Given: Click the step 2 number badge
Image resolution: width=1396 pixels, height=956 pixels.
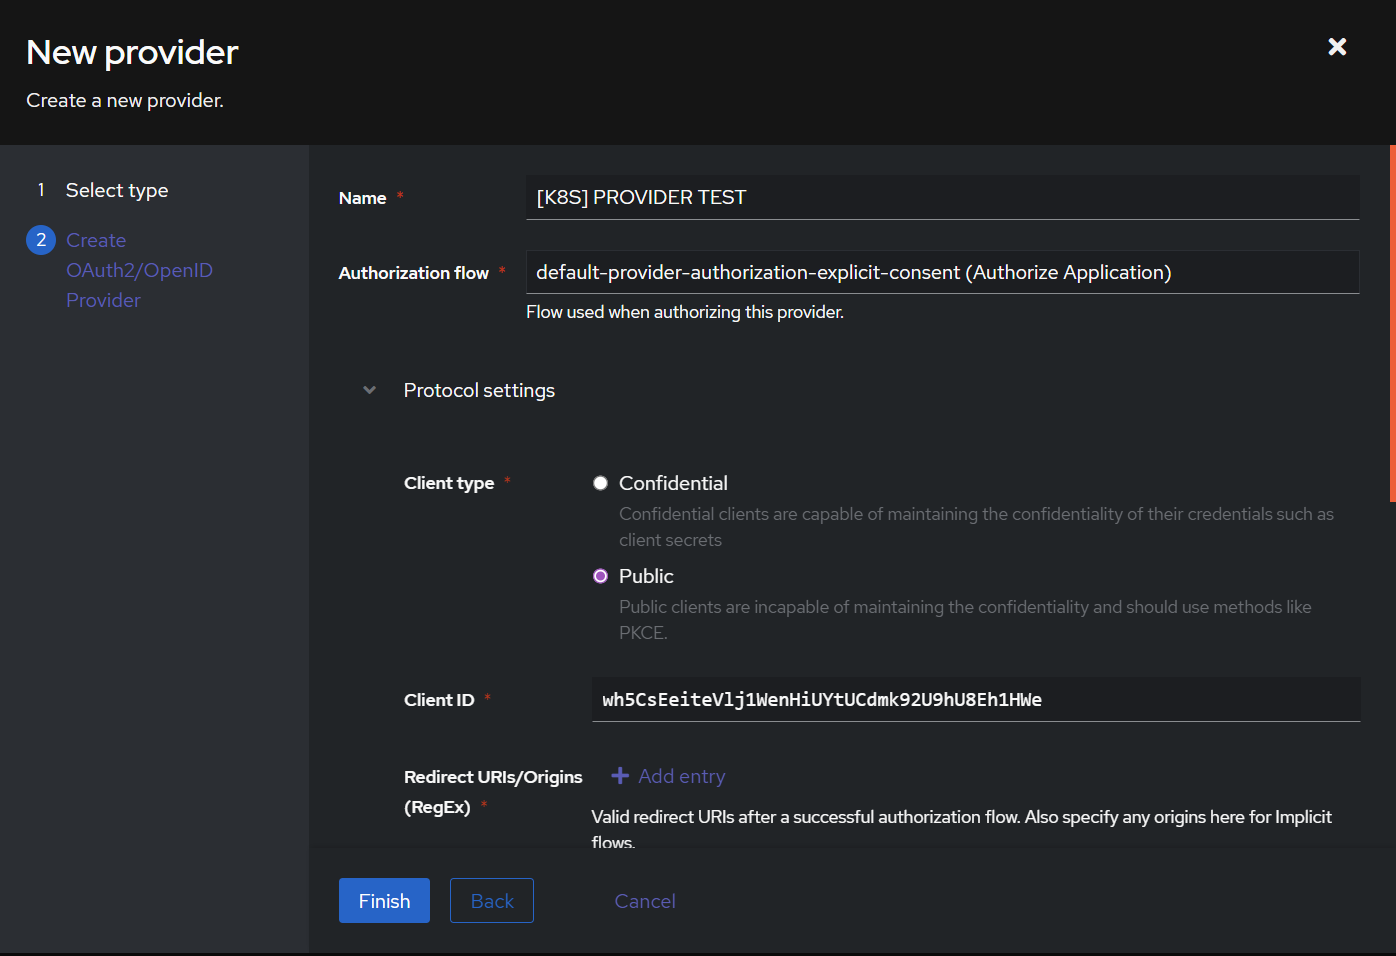Looking at the screenshot, I should (41, 240).
